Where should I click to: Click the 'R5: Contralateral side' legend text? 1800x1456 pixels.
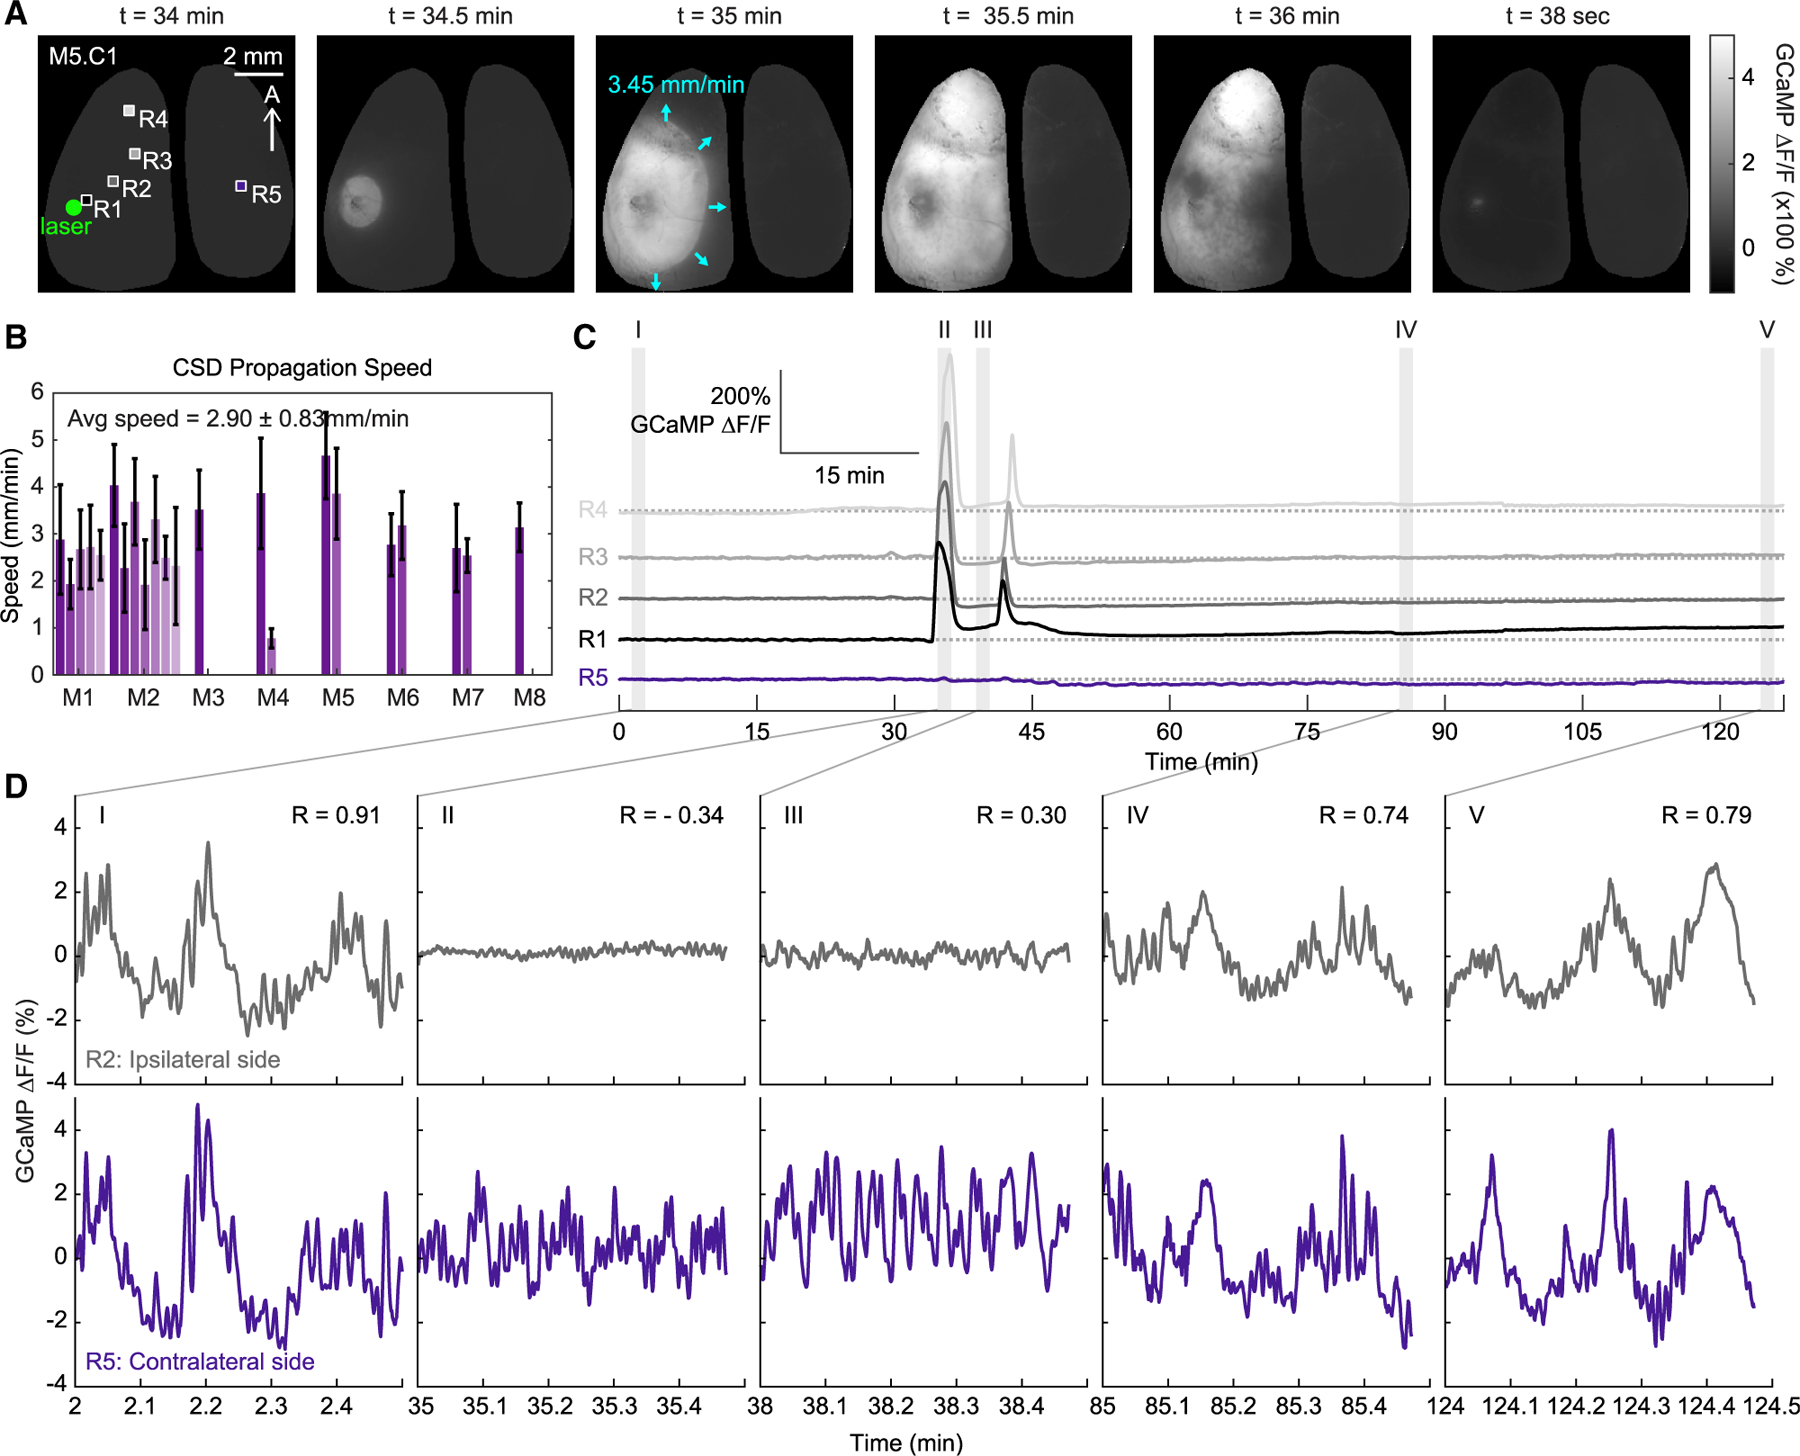tap(200, 1361)
